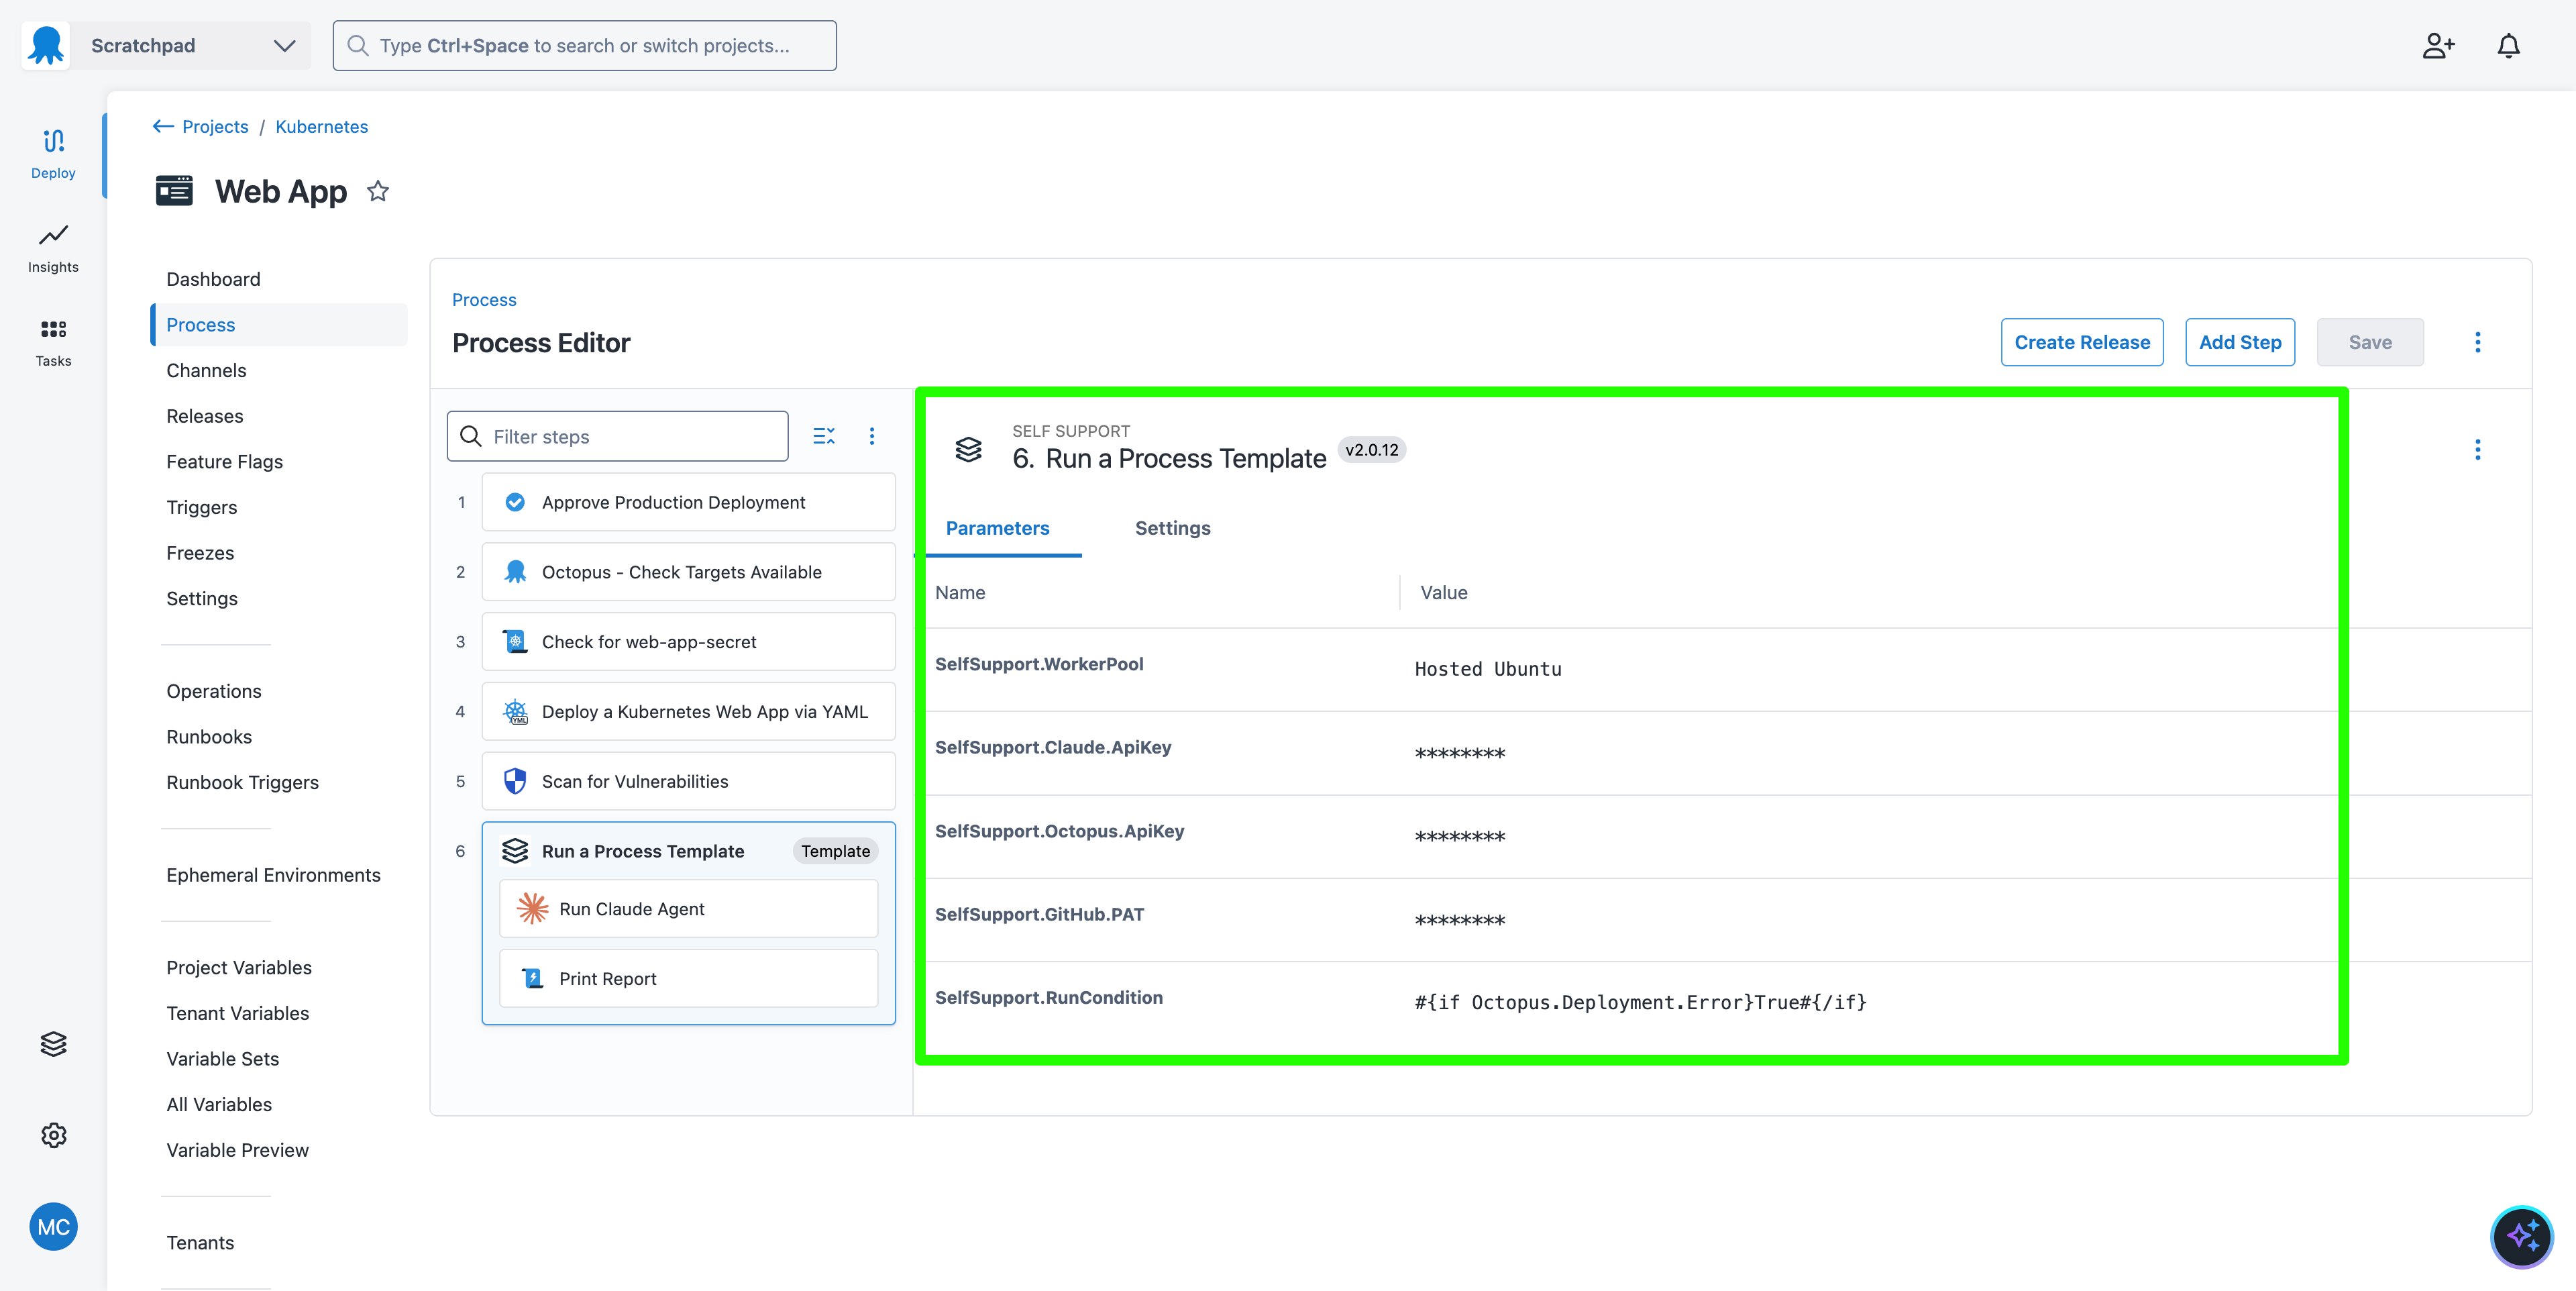The image size is (2576, 1291).
Task: Click the Hosted Ubuntu worker pool value
Action: pos(1488,669)
